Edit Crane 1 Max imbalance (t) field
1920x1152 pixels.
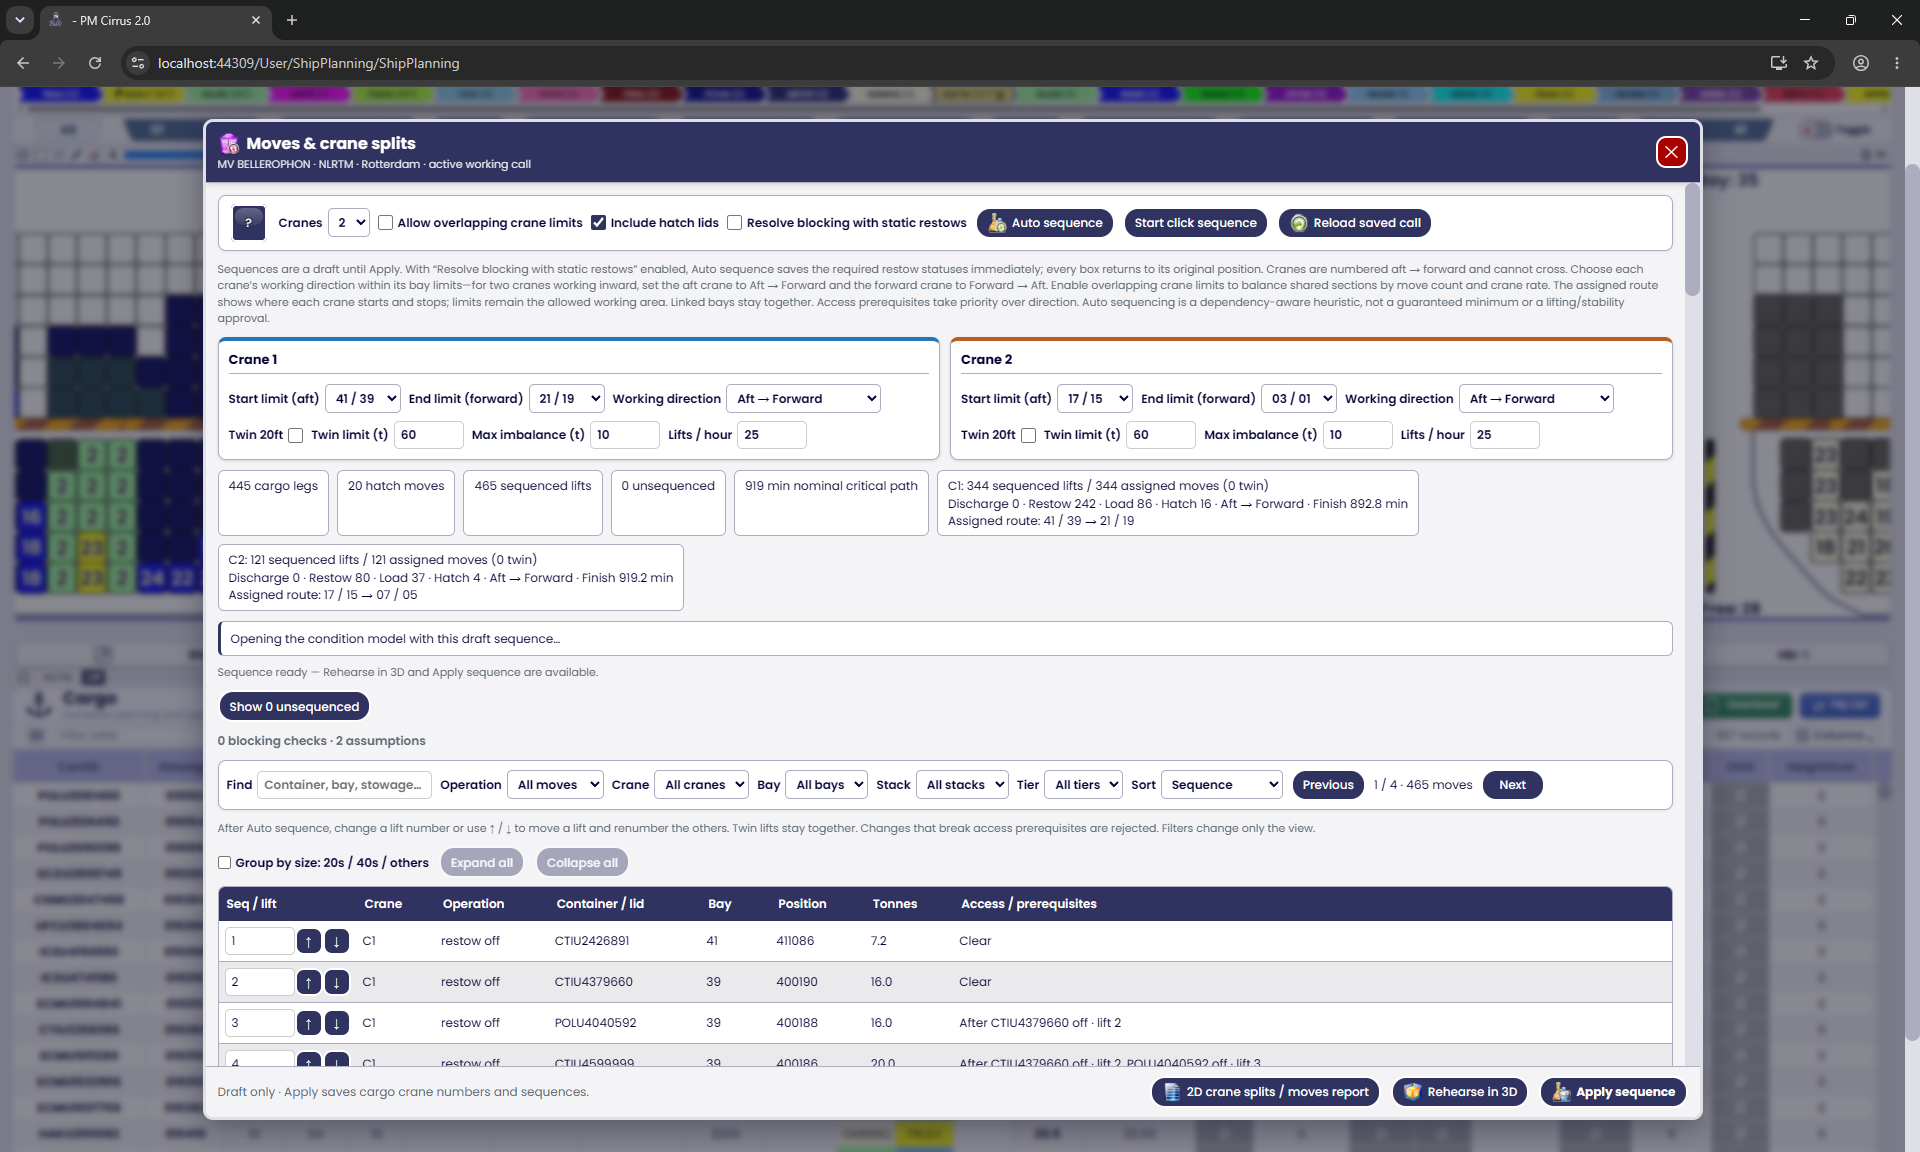625,435
